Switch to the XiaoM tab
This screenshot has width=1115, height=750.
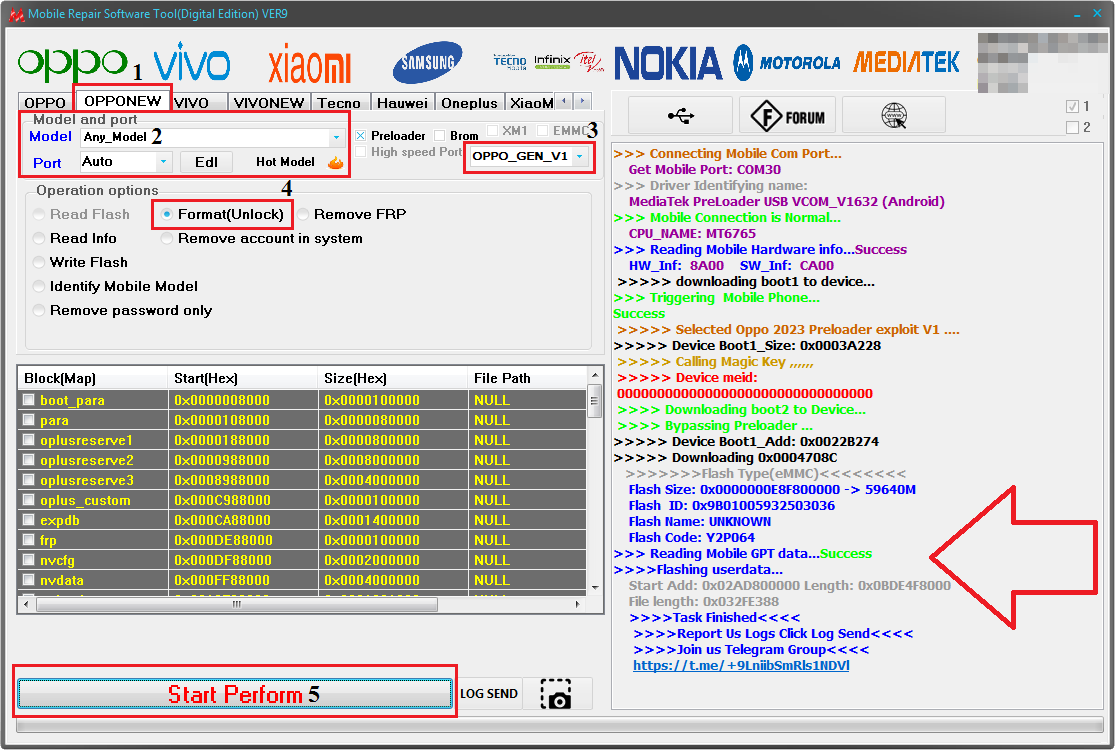[530, 103]
